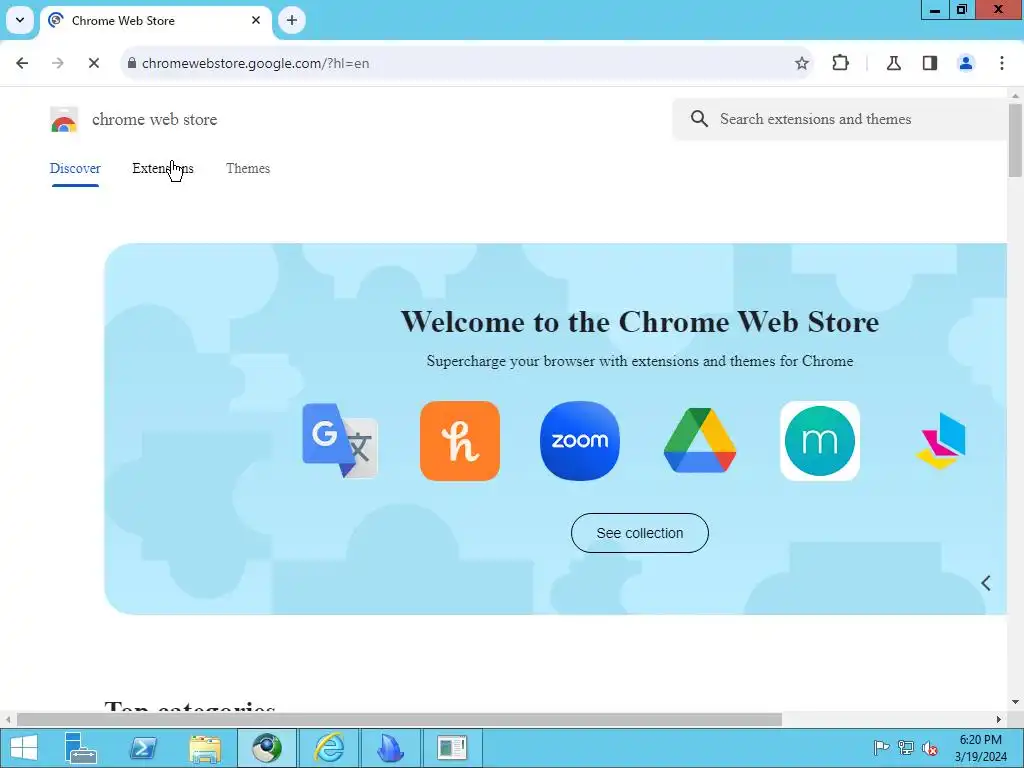Screen dimensions: 1024x768
Task: Launch Server Manager from taskbar
Action: click(81, 748)
